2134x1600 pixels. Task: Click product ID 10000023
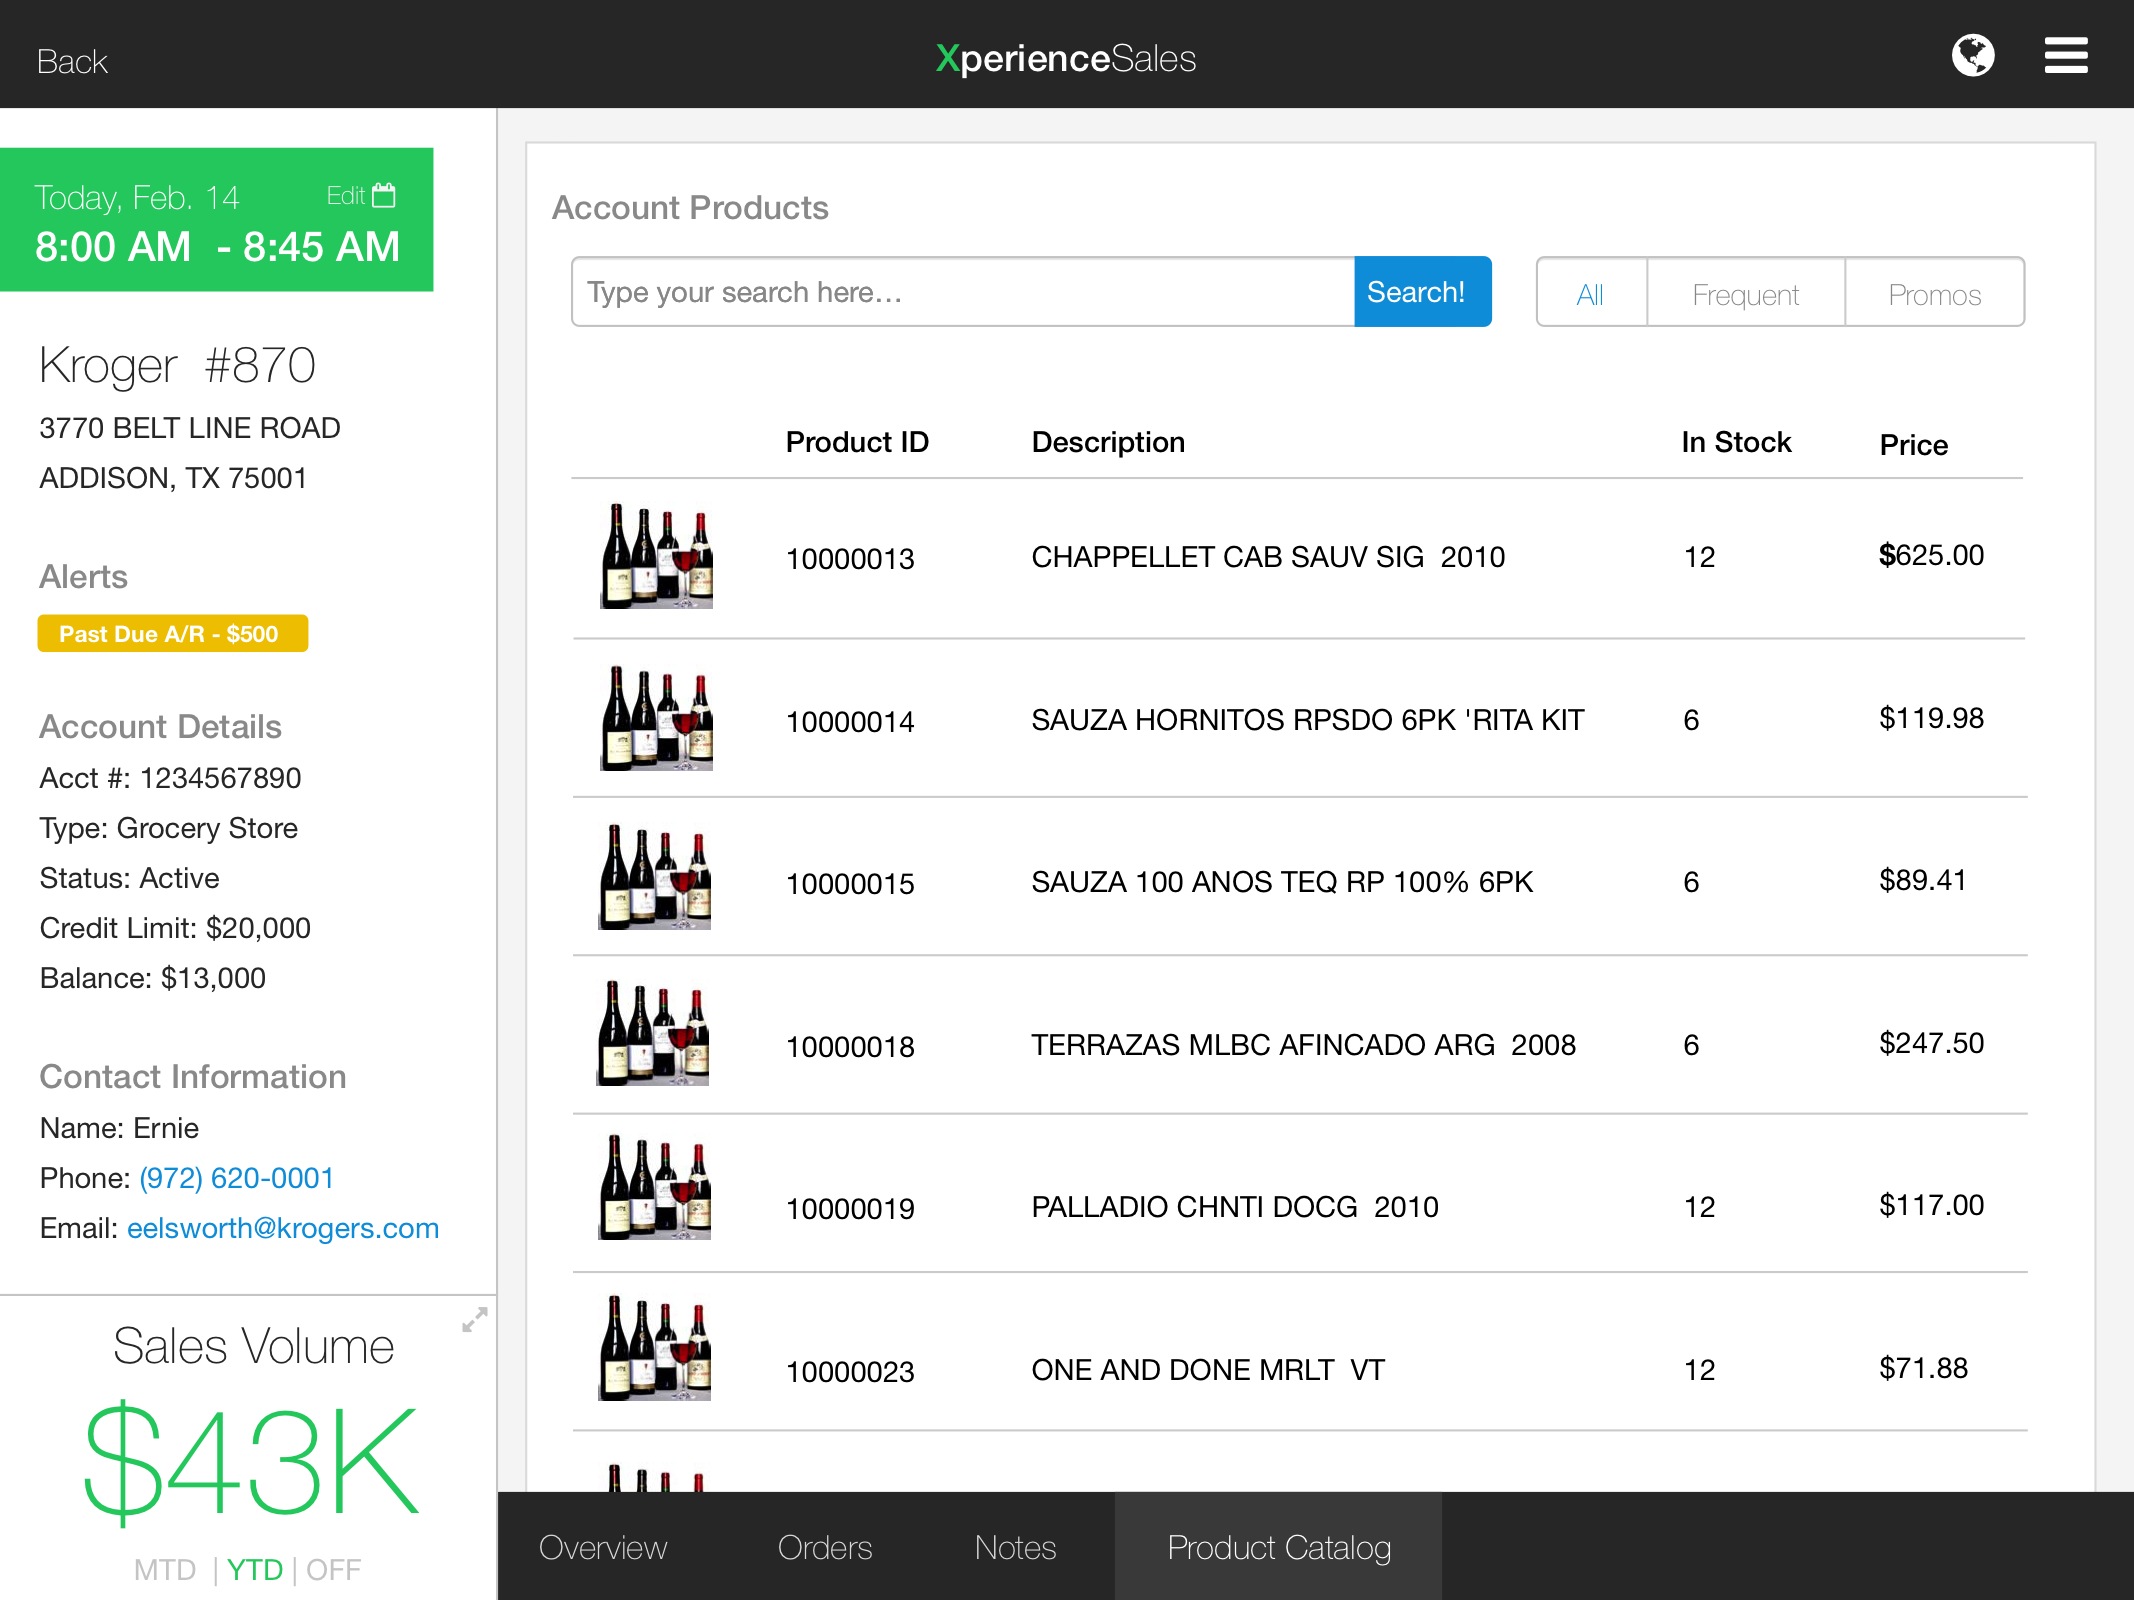tap(850, 1372)
